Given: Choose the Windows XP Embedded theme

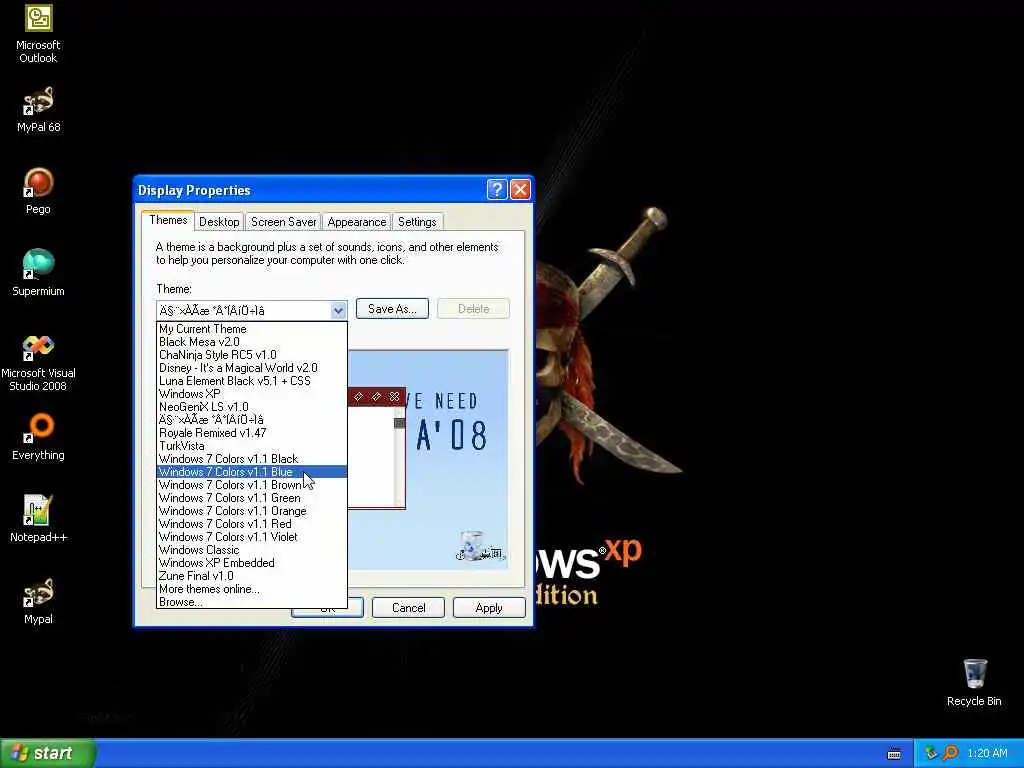Looking at the screenshot, I should pyautogui.click(x=251, y=563).
